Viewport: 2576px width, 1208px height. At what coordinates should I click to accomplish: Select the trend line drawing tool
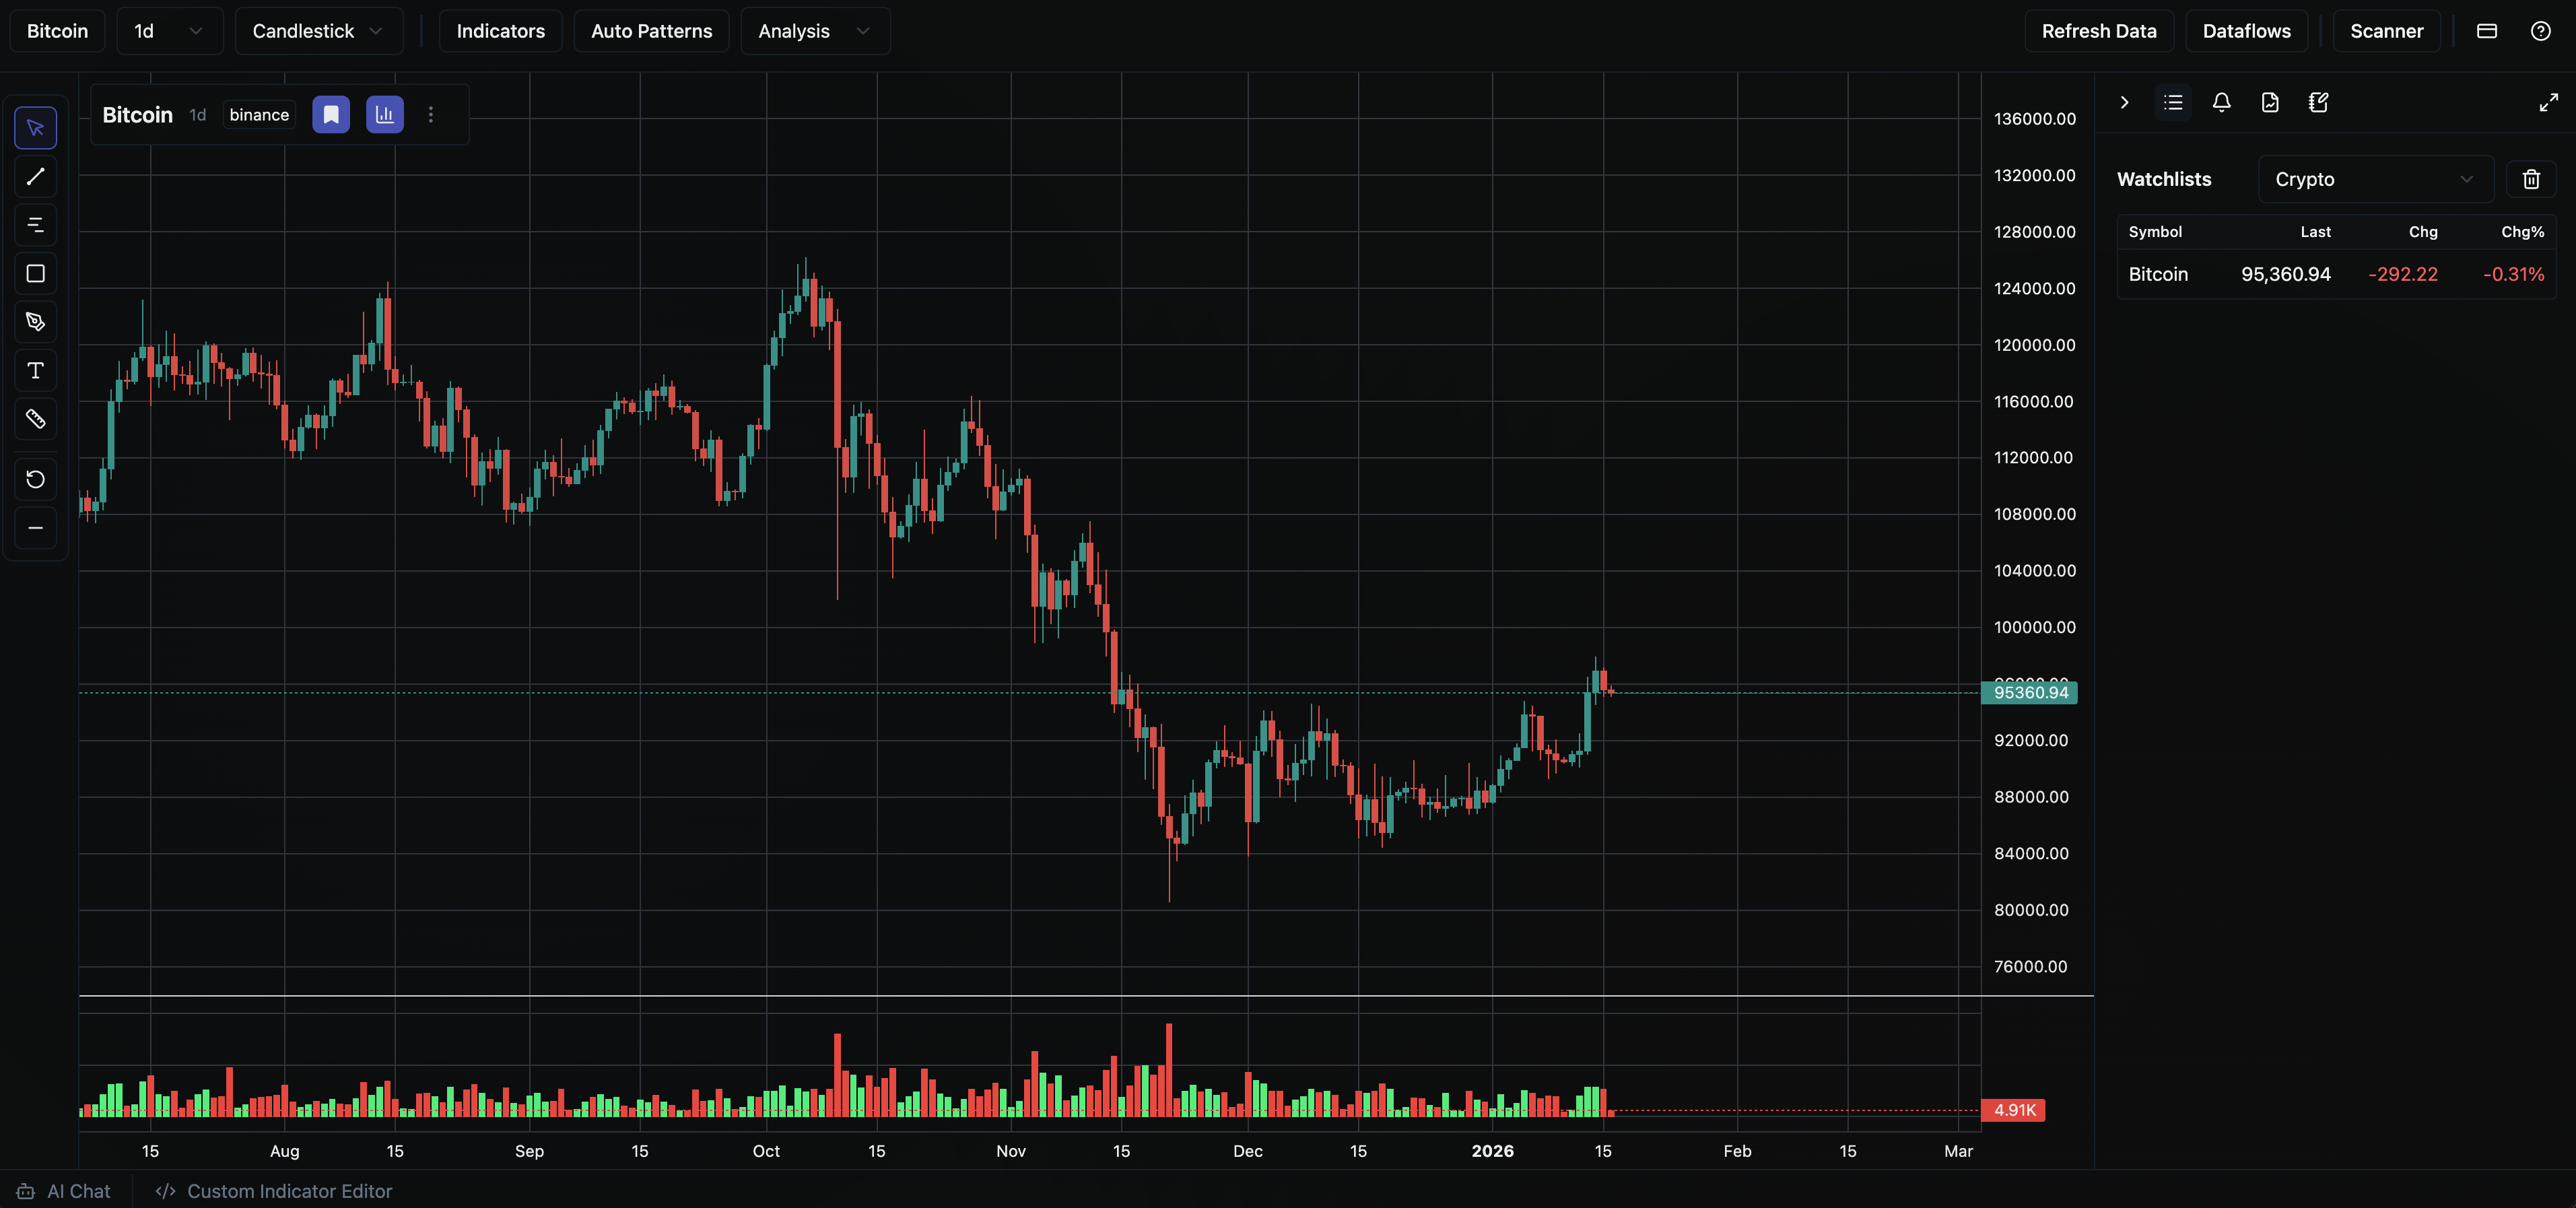pyautogui.click(x=35, y=177)
